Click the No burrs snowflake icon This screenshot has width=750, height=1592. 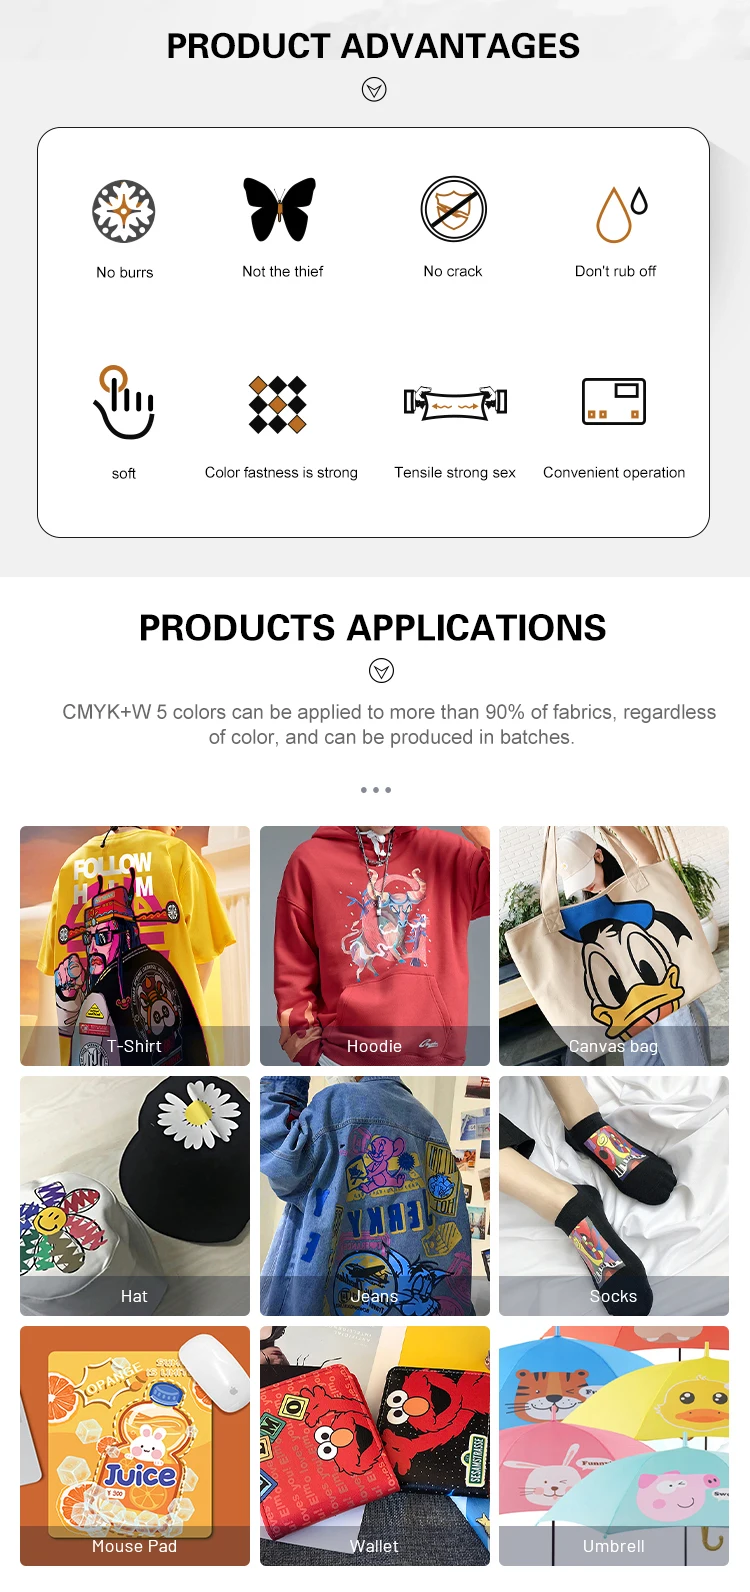point(124,211)
